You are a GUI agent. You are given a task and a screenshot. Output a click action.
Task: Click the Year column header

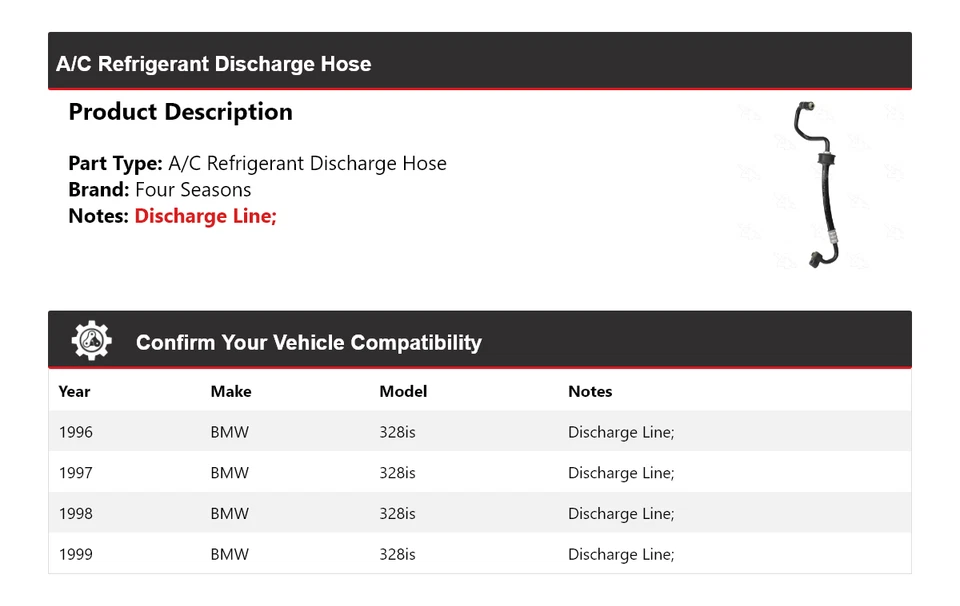[x=74, y=391]
